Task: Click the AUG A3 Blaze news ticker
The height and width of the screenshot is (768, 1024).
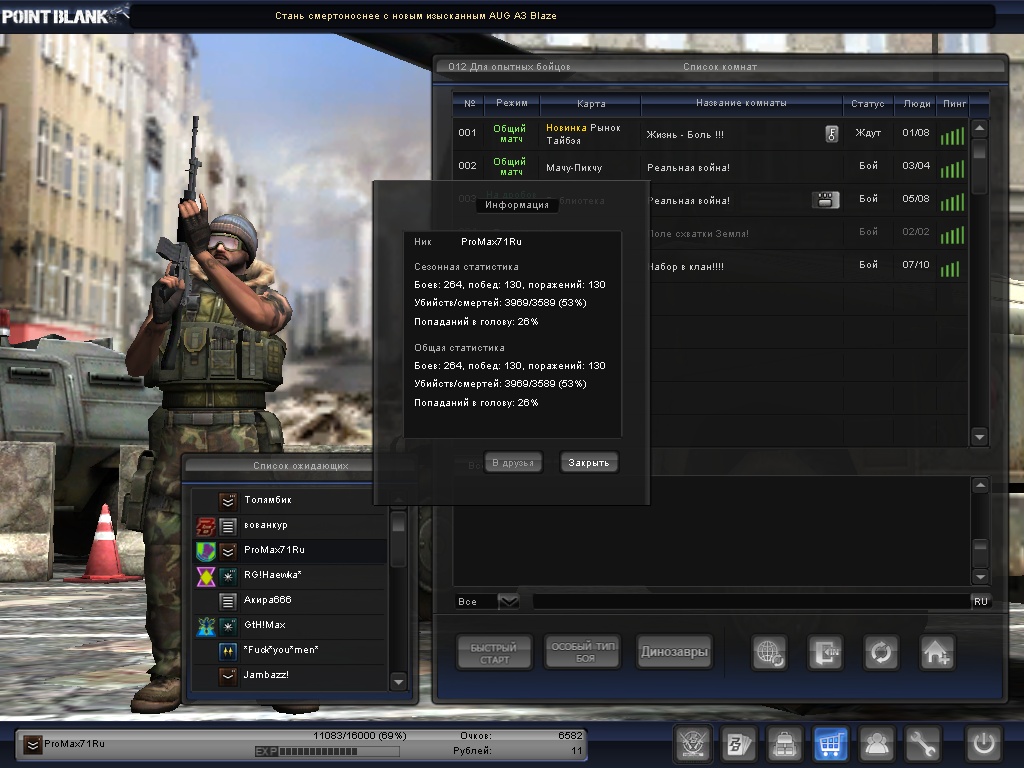Action: coord(415,16)
